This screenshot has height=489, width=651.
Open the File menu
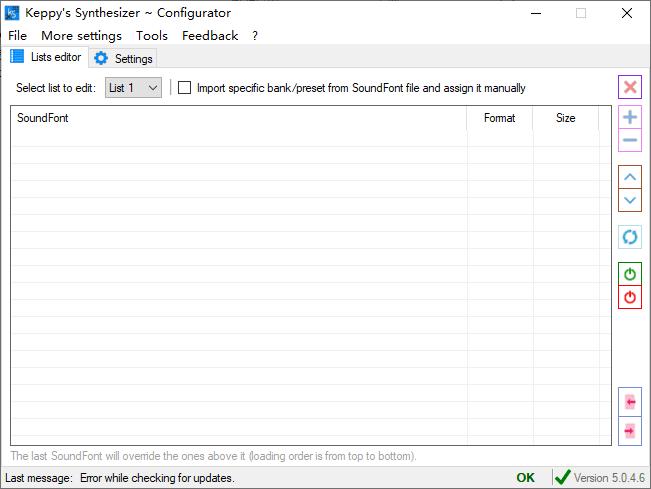(x=17, y=36)
